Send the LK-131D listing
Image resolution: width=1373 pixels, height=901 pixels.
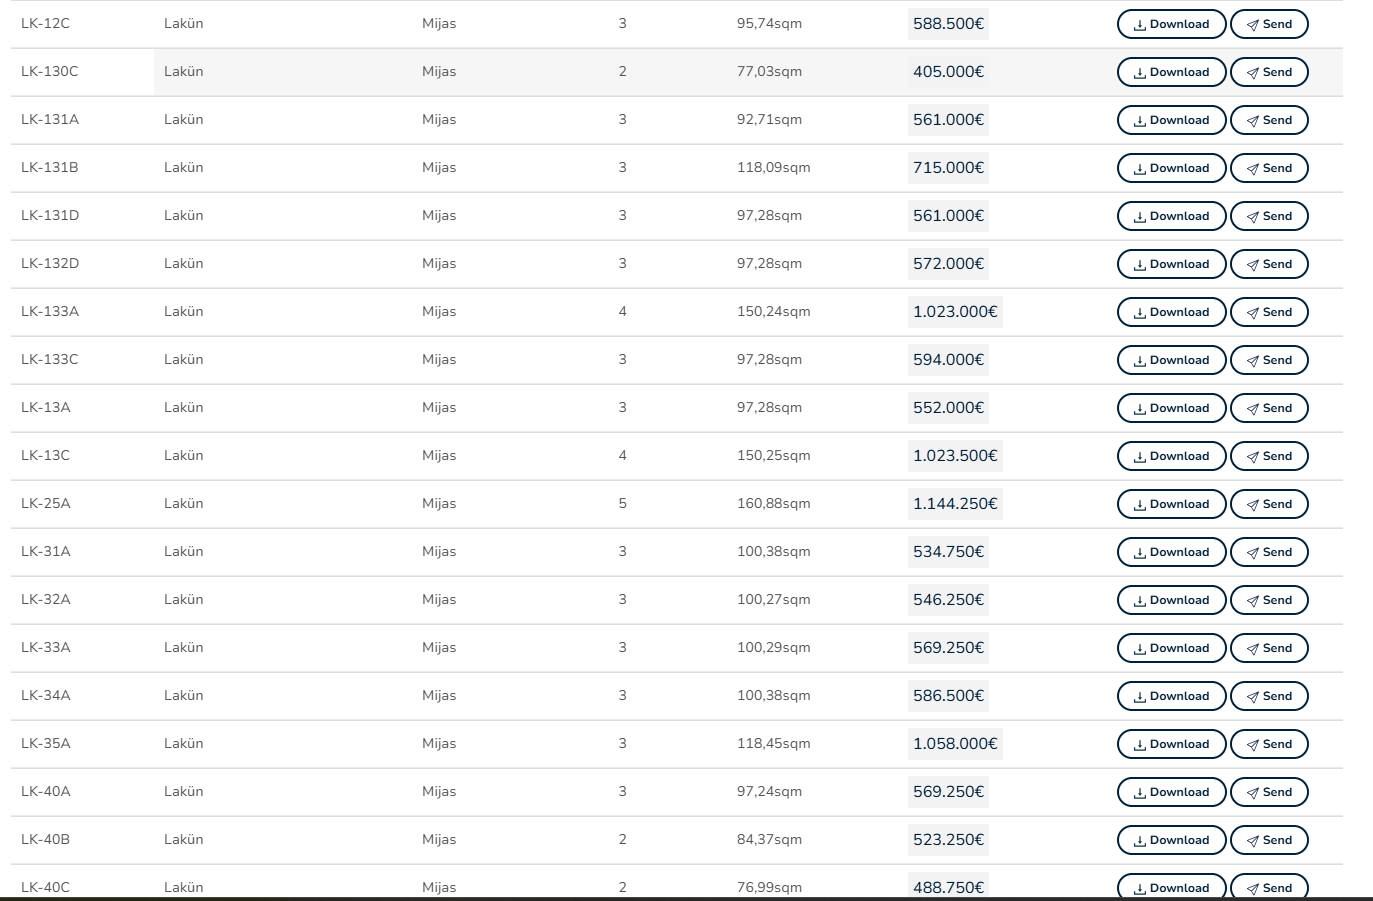point(1268,216)
